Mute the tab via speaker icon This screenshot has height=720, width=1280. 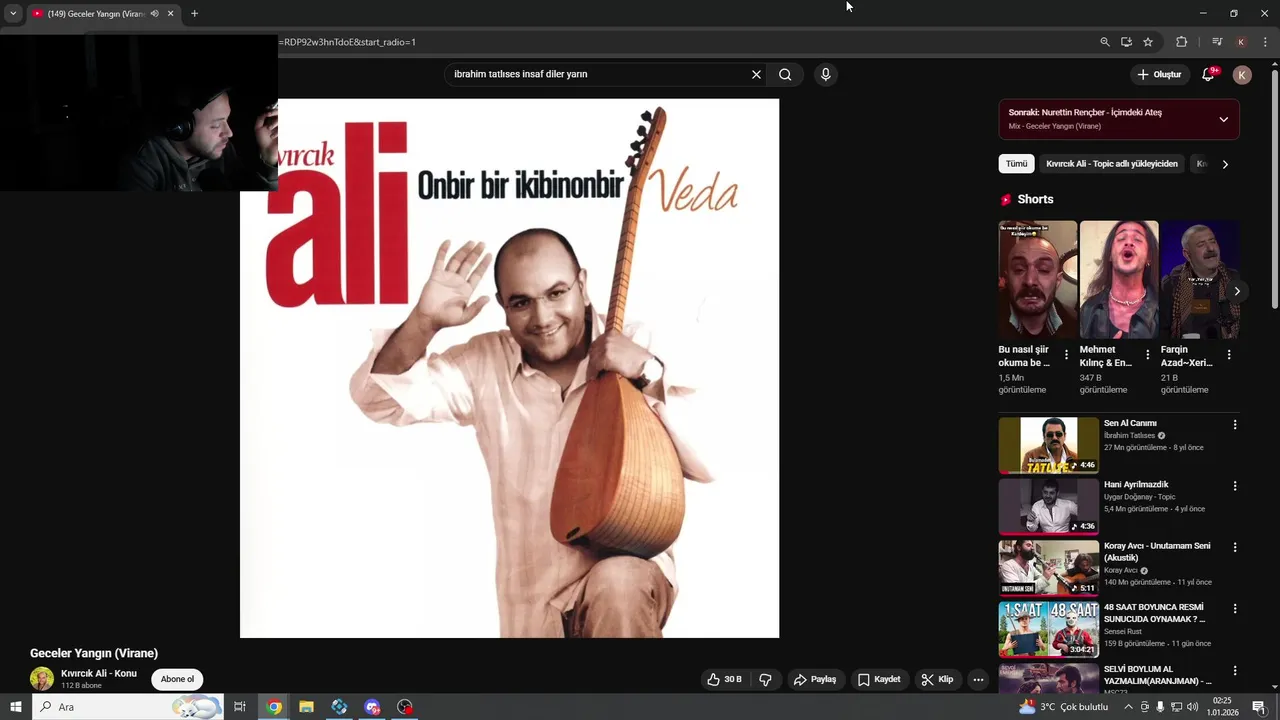point(154,14)
